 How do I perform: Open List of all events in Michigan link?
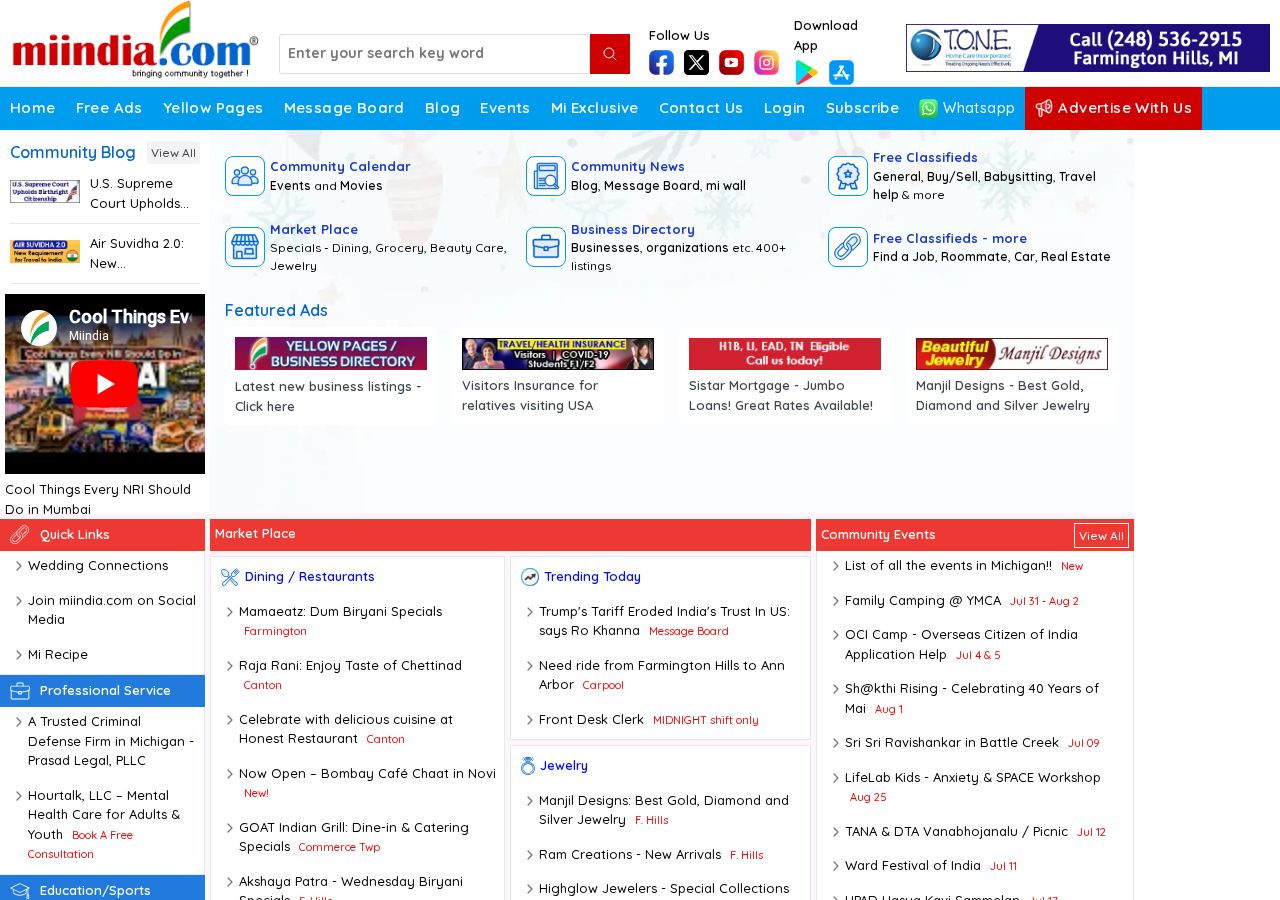[x=948, y=566]
